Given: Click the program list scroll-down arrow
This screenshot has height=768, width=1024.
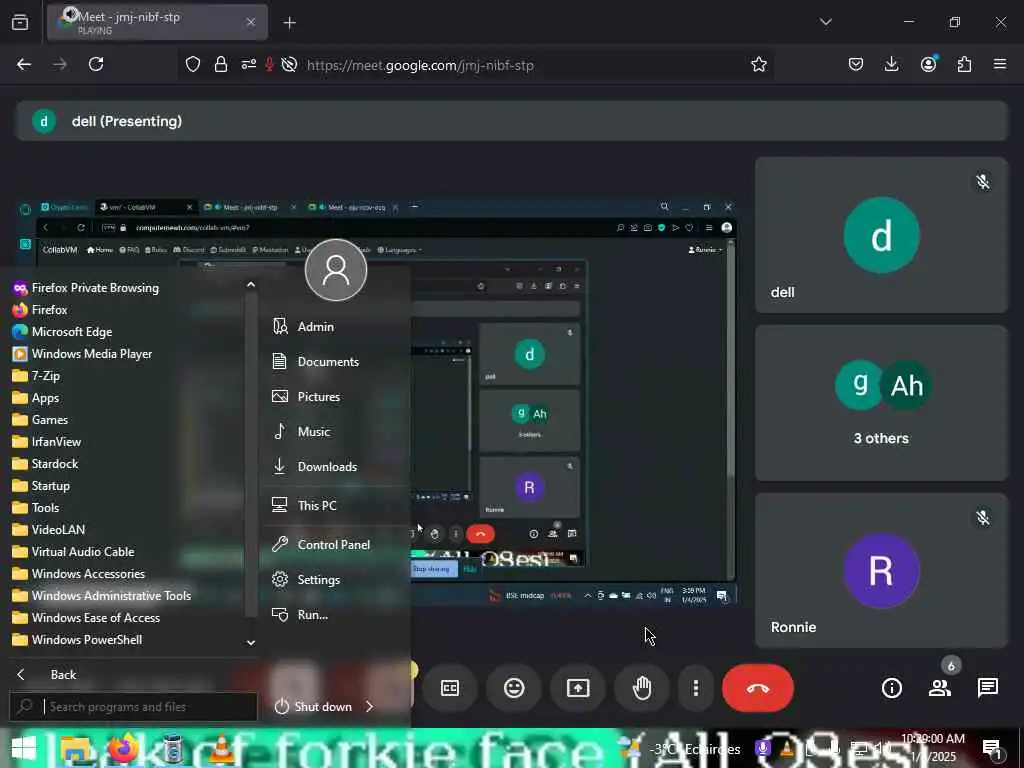Looking at the screenshot, I should (x=251, y=643).
